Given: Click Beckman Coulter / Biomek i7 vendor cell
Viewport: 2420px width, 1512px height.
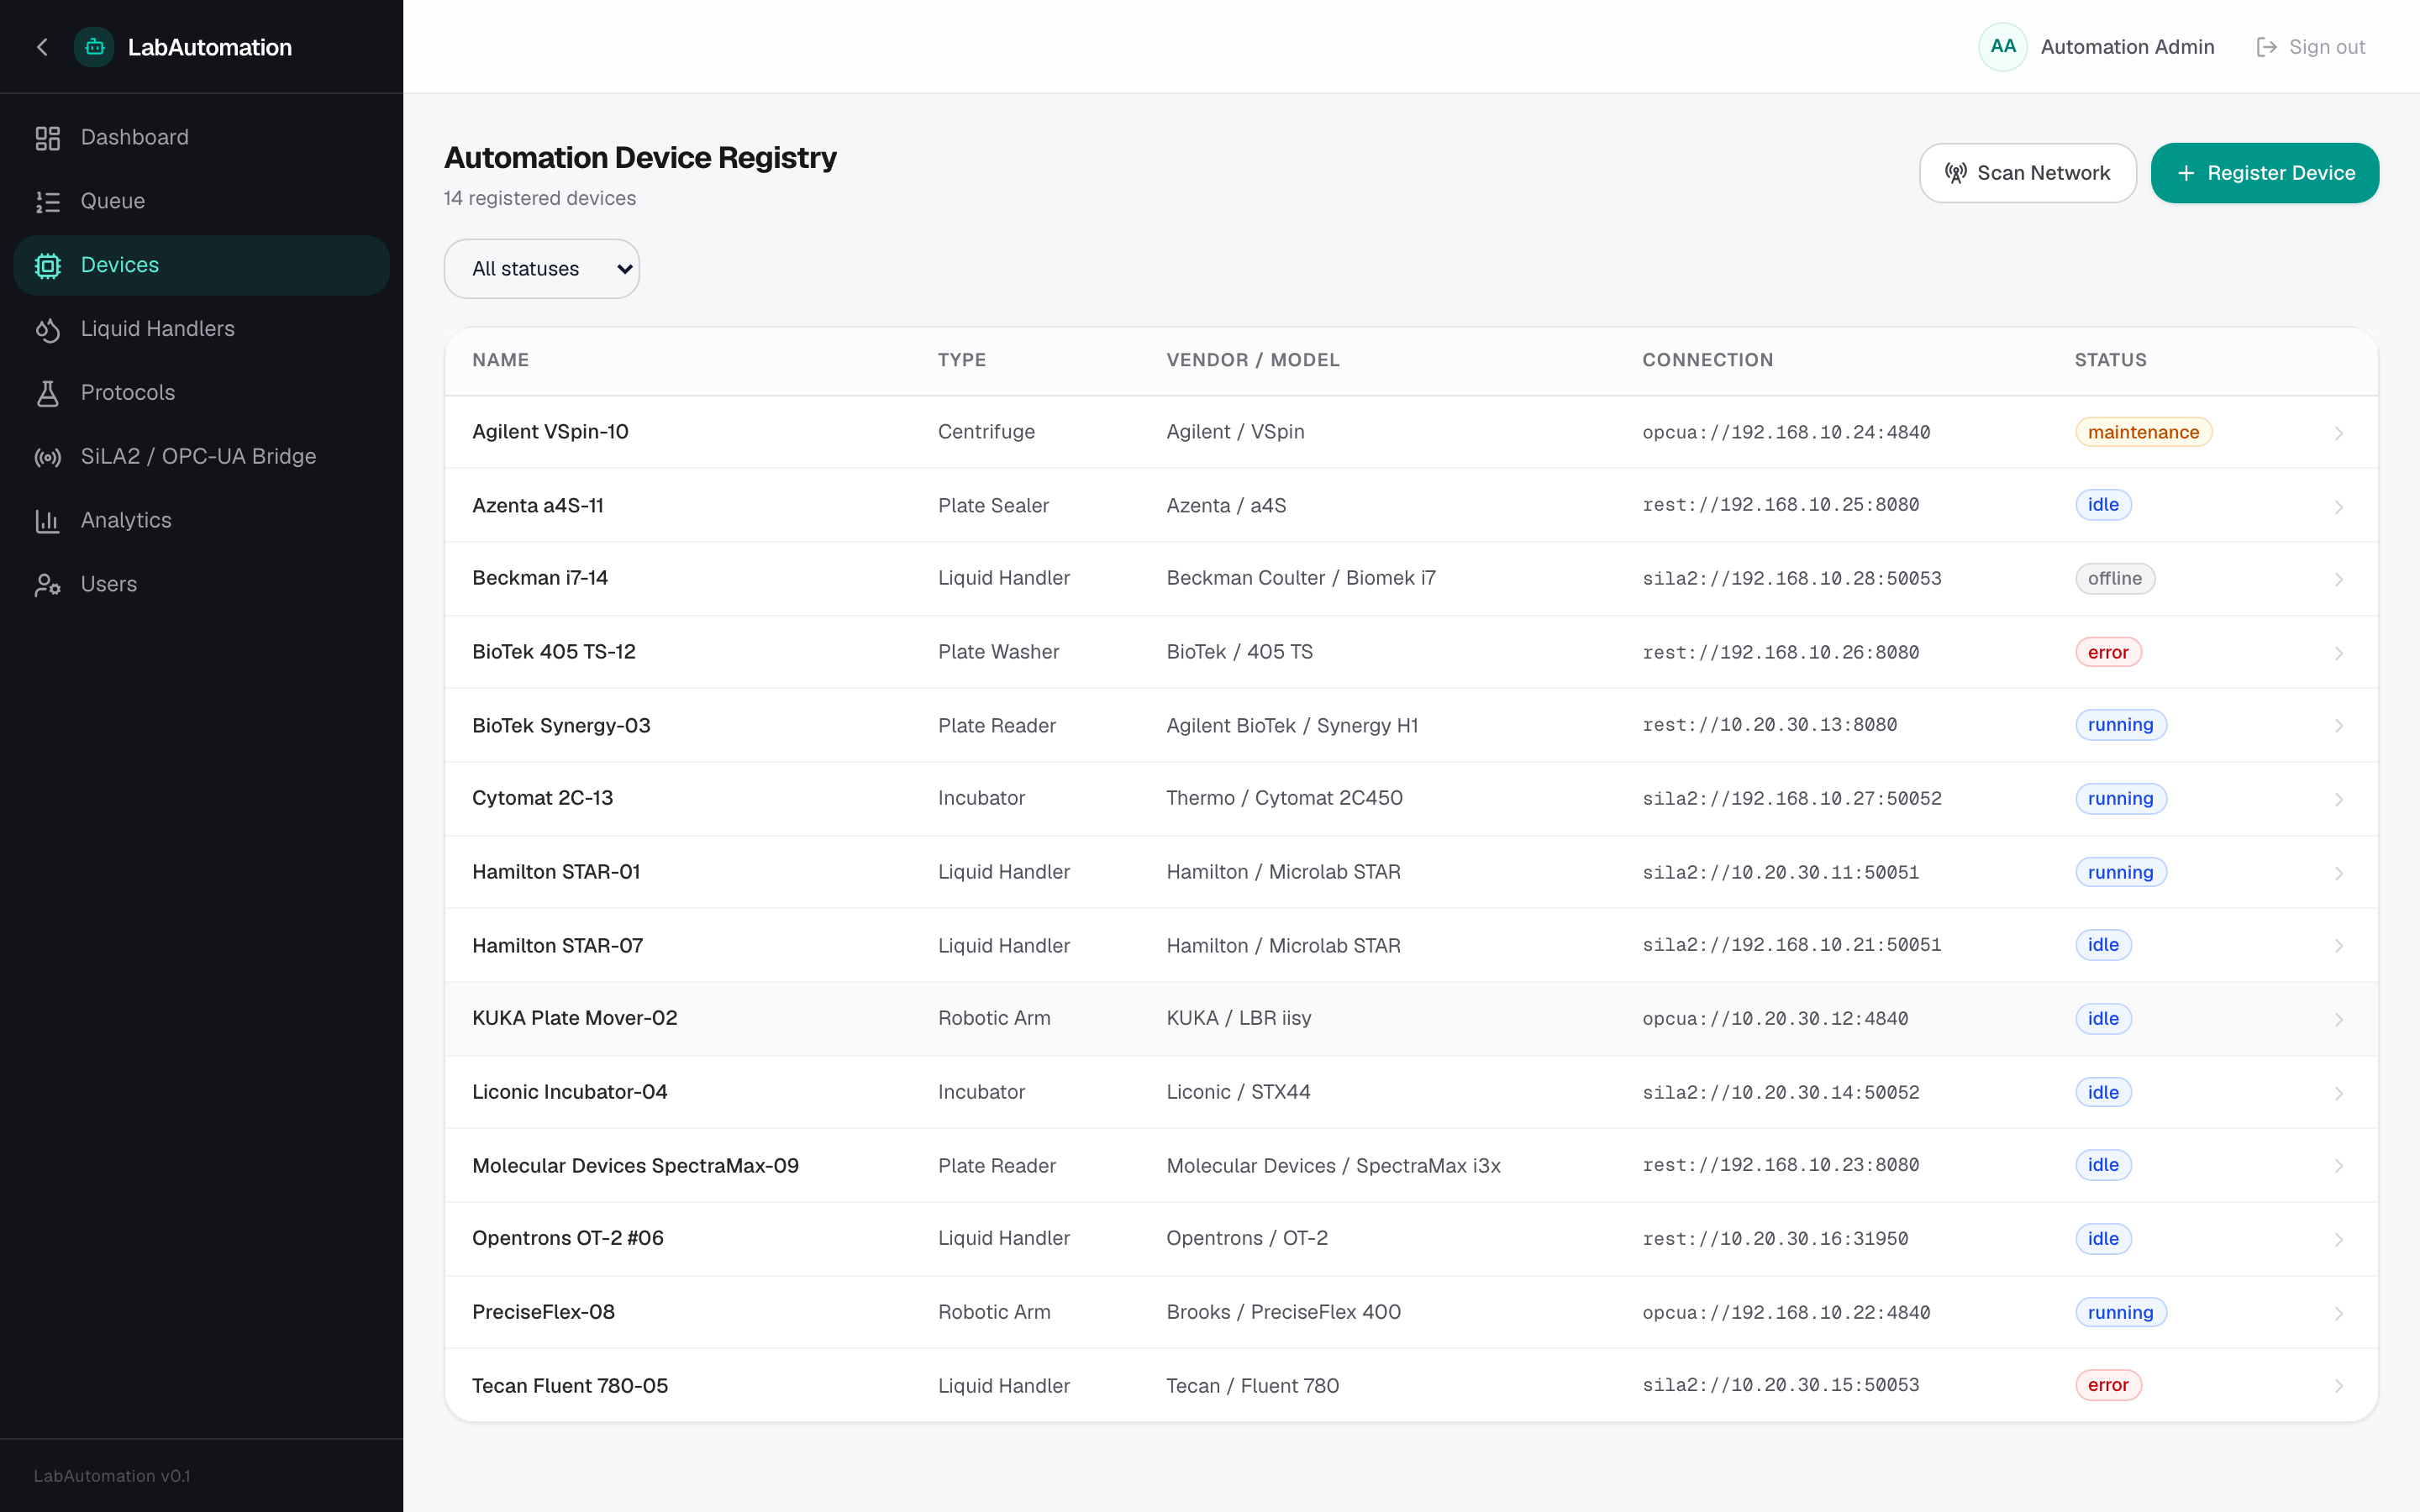Looking at the screenshot, I should (x=1300, y=578).
